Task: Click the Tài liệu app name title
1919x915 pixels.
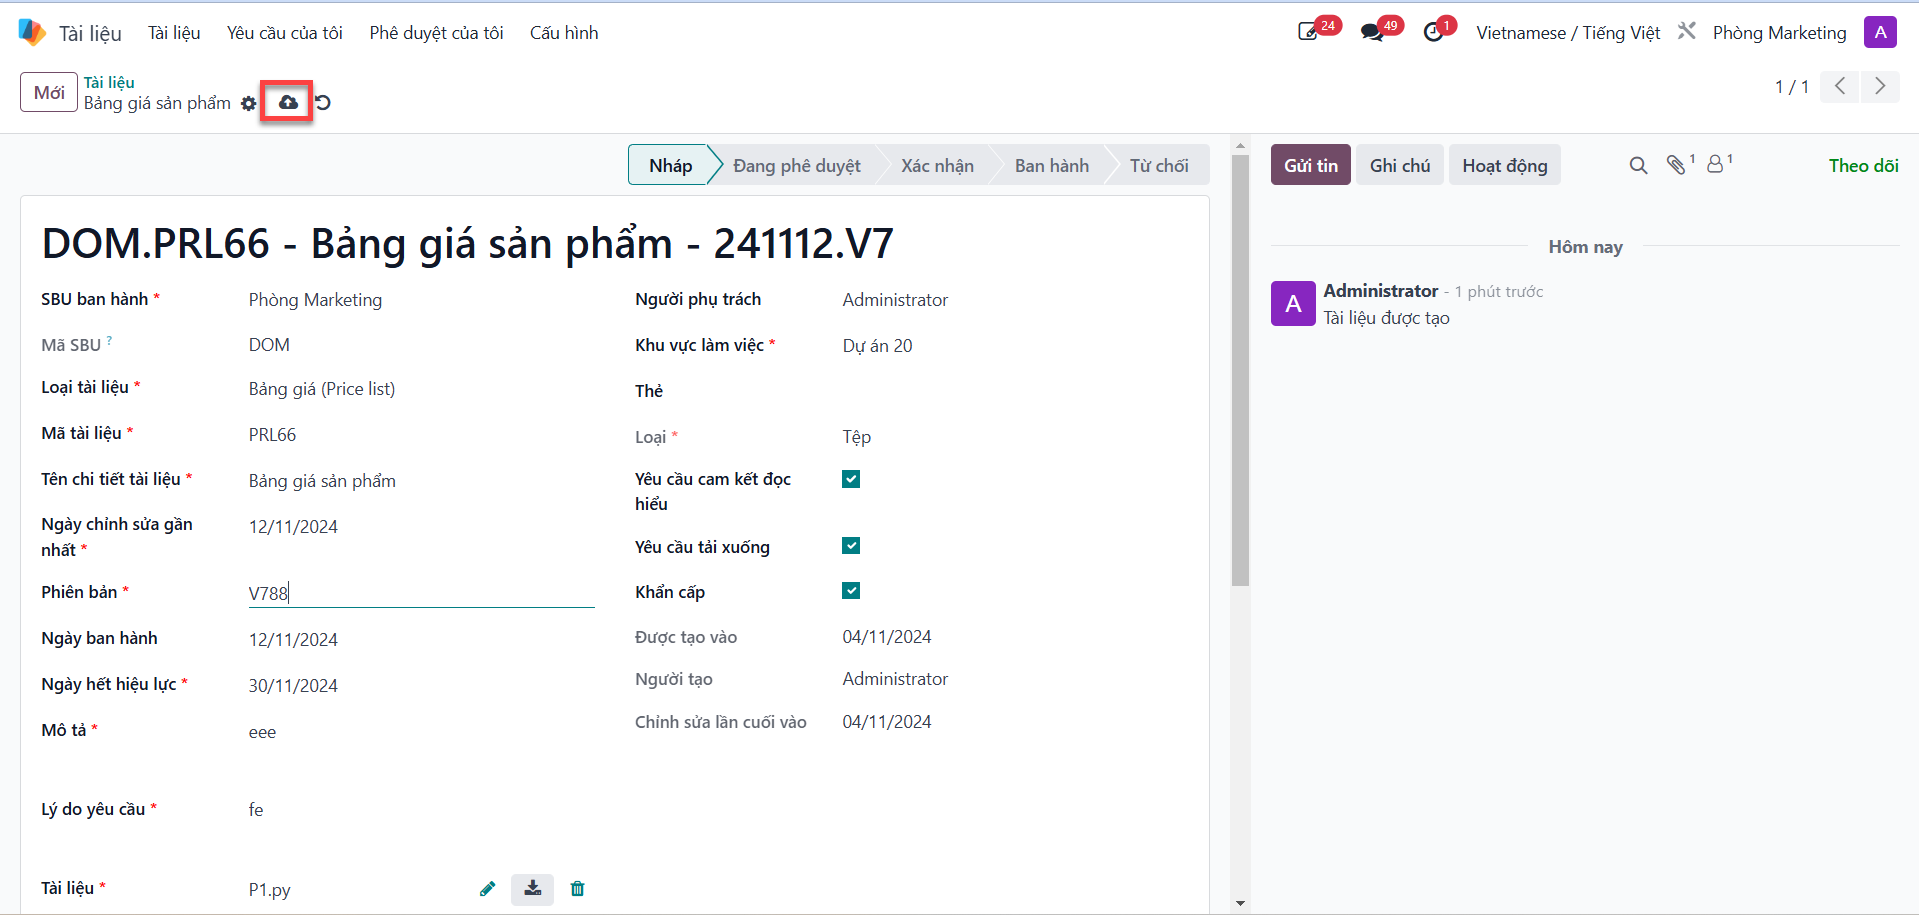Action: (x=90, y=33)
